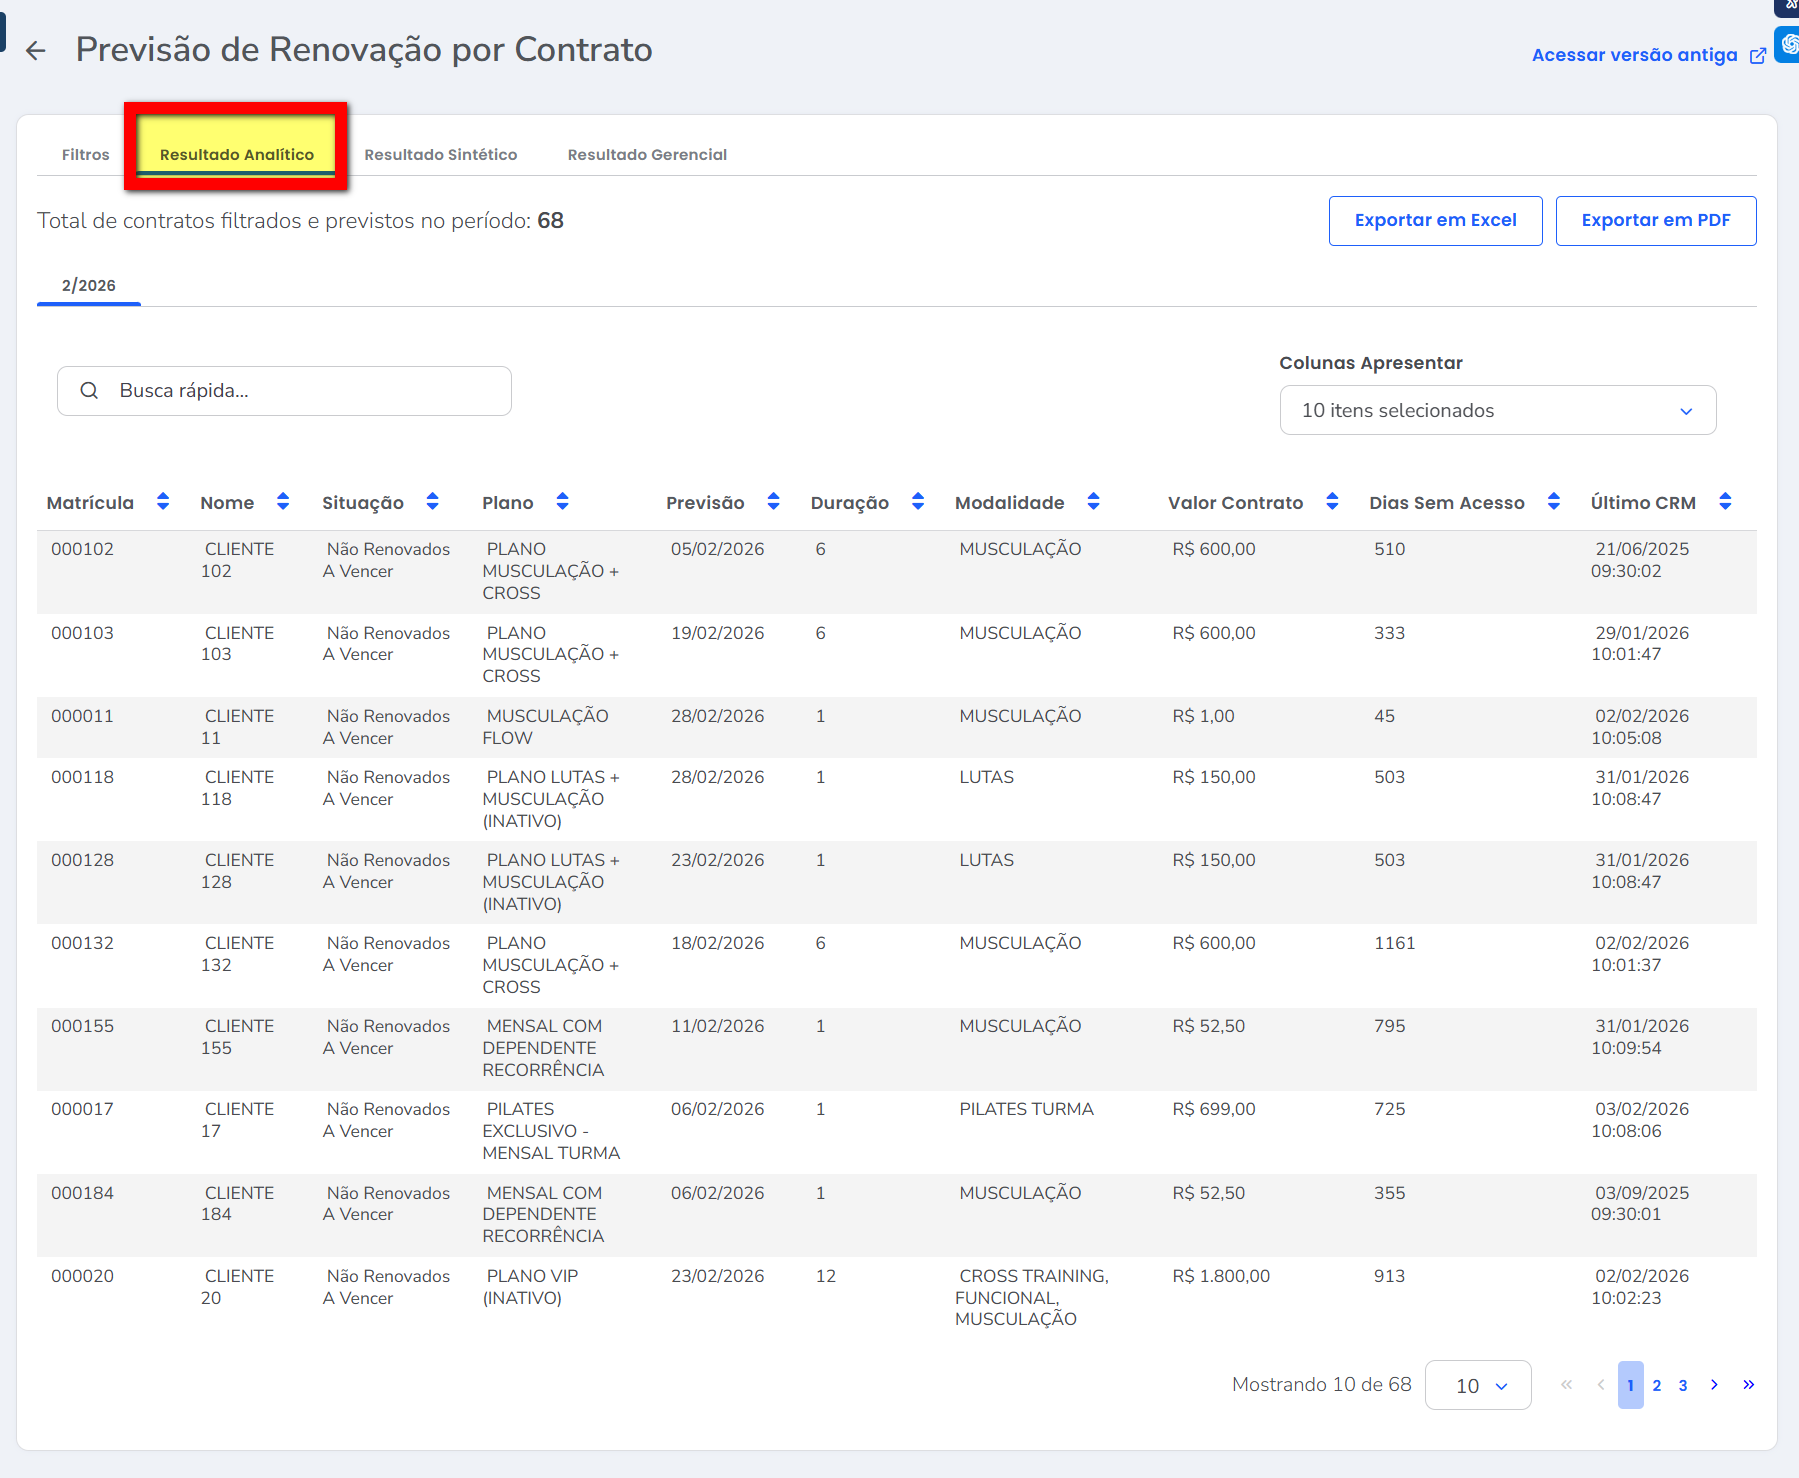This screenshot has width=1799, height=1478.
Task: Sort table by Matrícula column arrows
Action: point(163,502)
